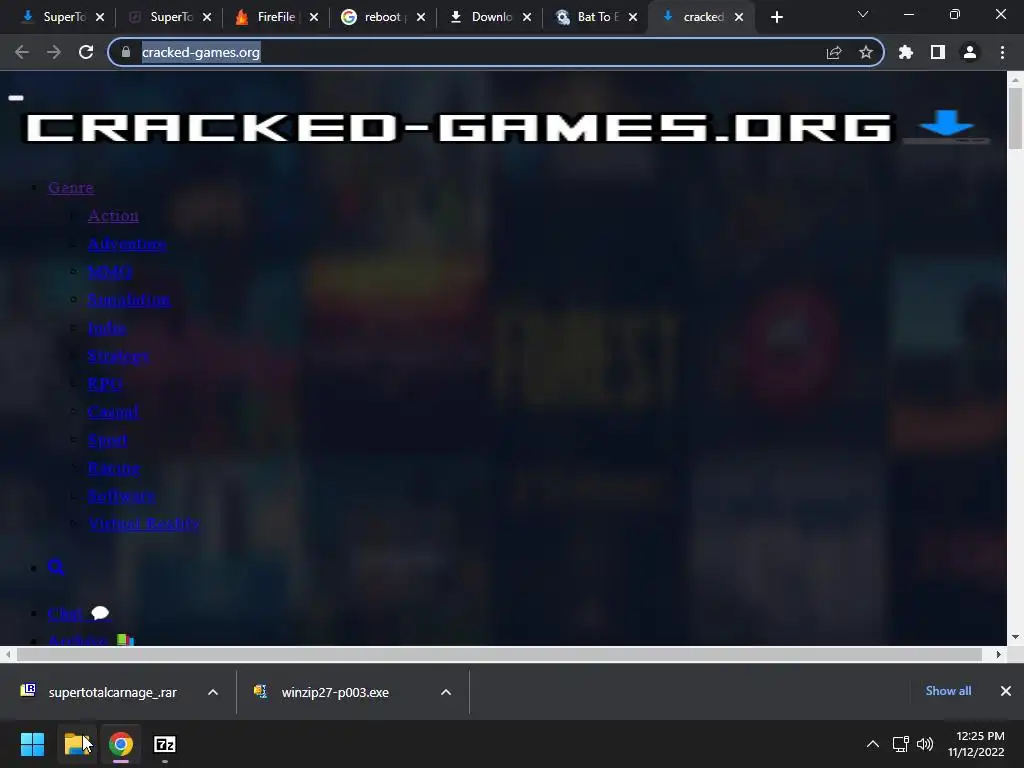
Task: Open the Chrome profile avatar
Action: [x=970, y=52]
